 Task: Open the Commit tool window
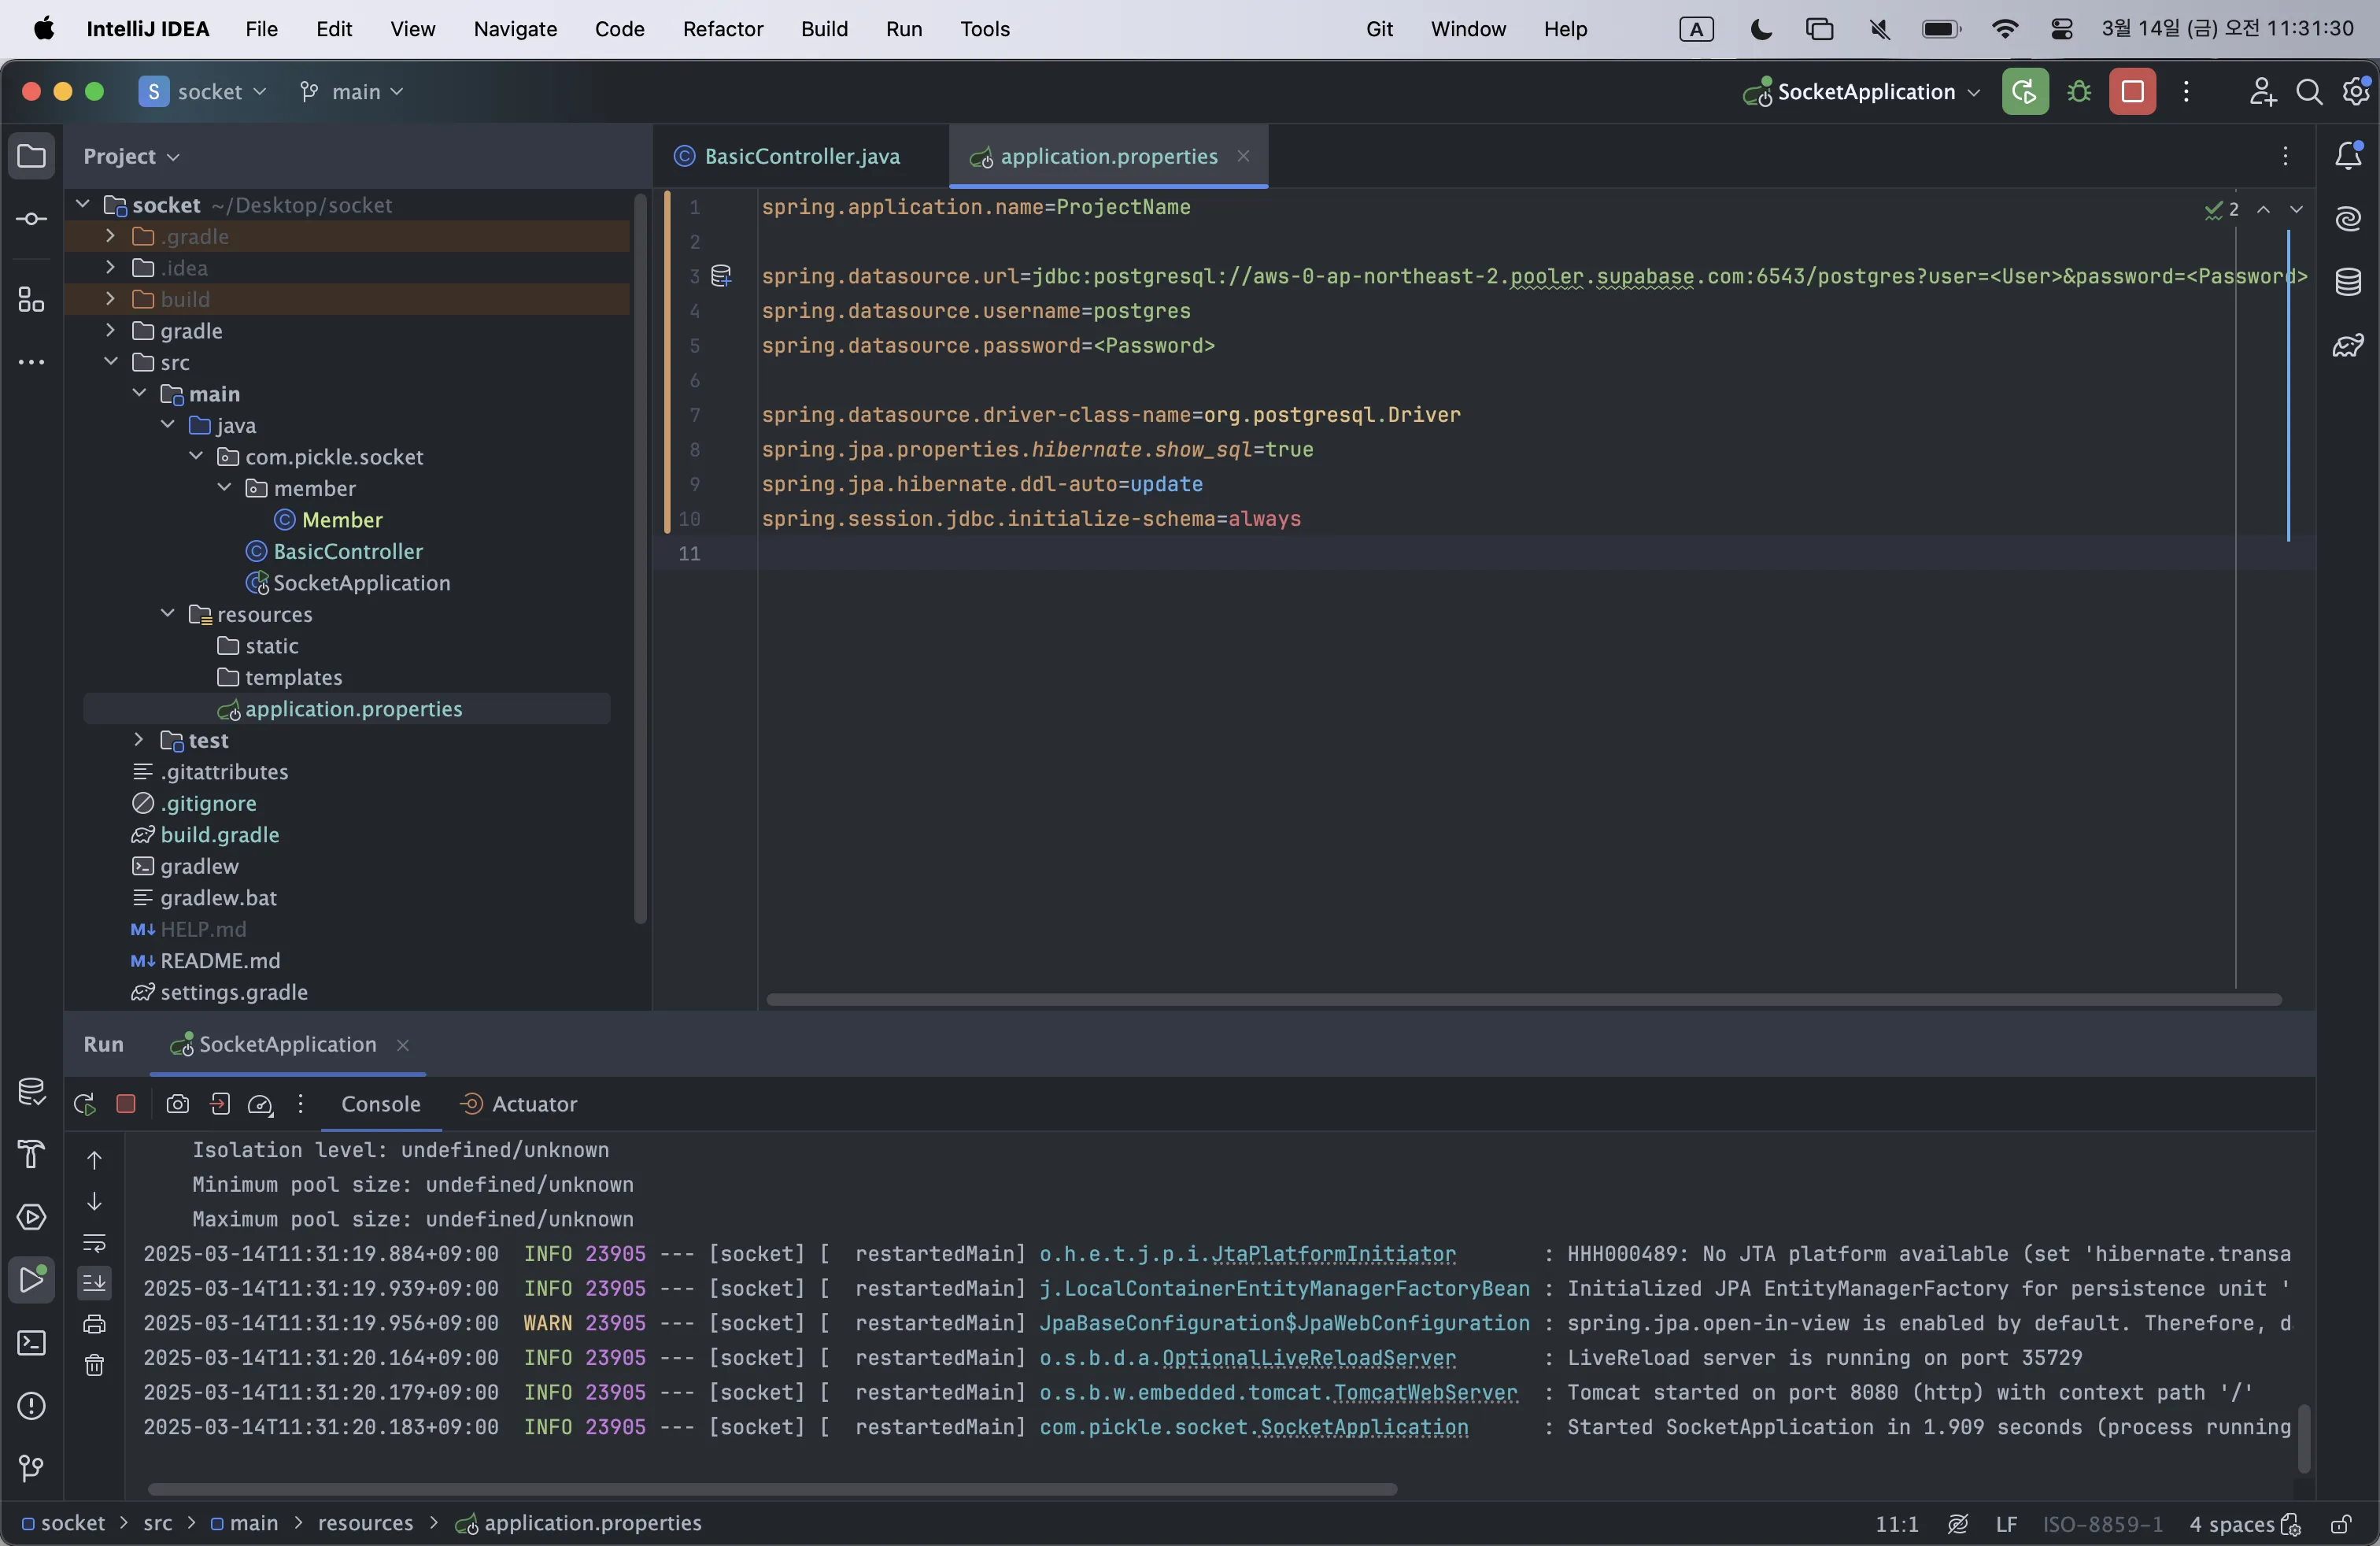click(x=31, y=219)
